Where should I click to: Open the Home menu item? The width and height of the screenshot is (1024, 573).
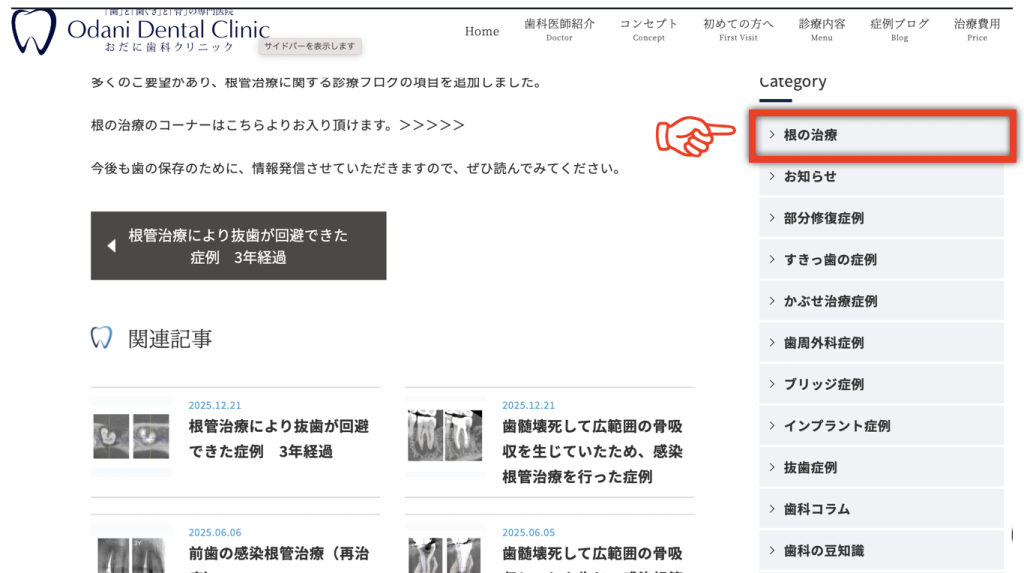point(481,31)
